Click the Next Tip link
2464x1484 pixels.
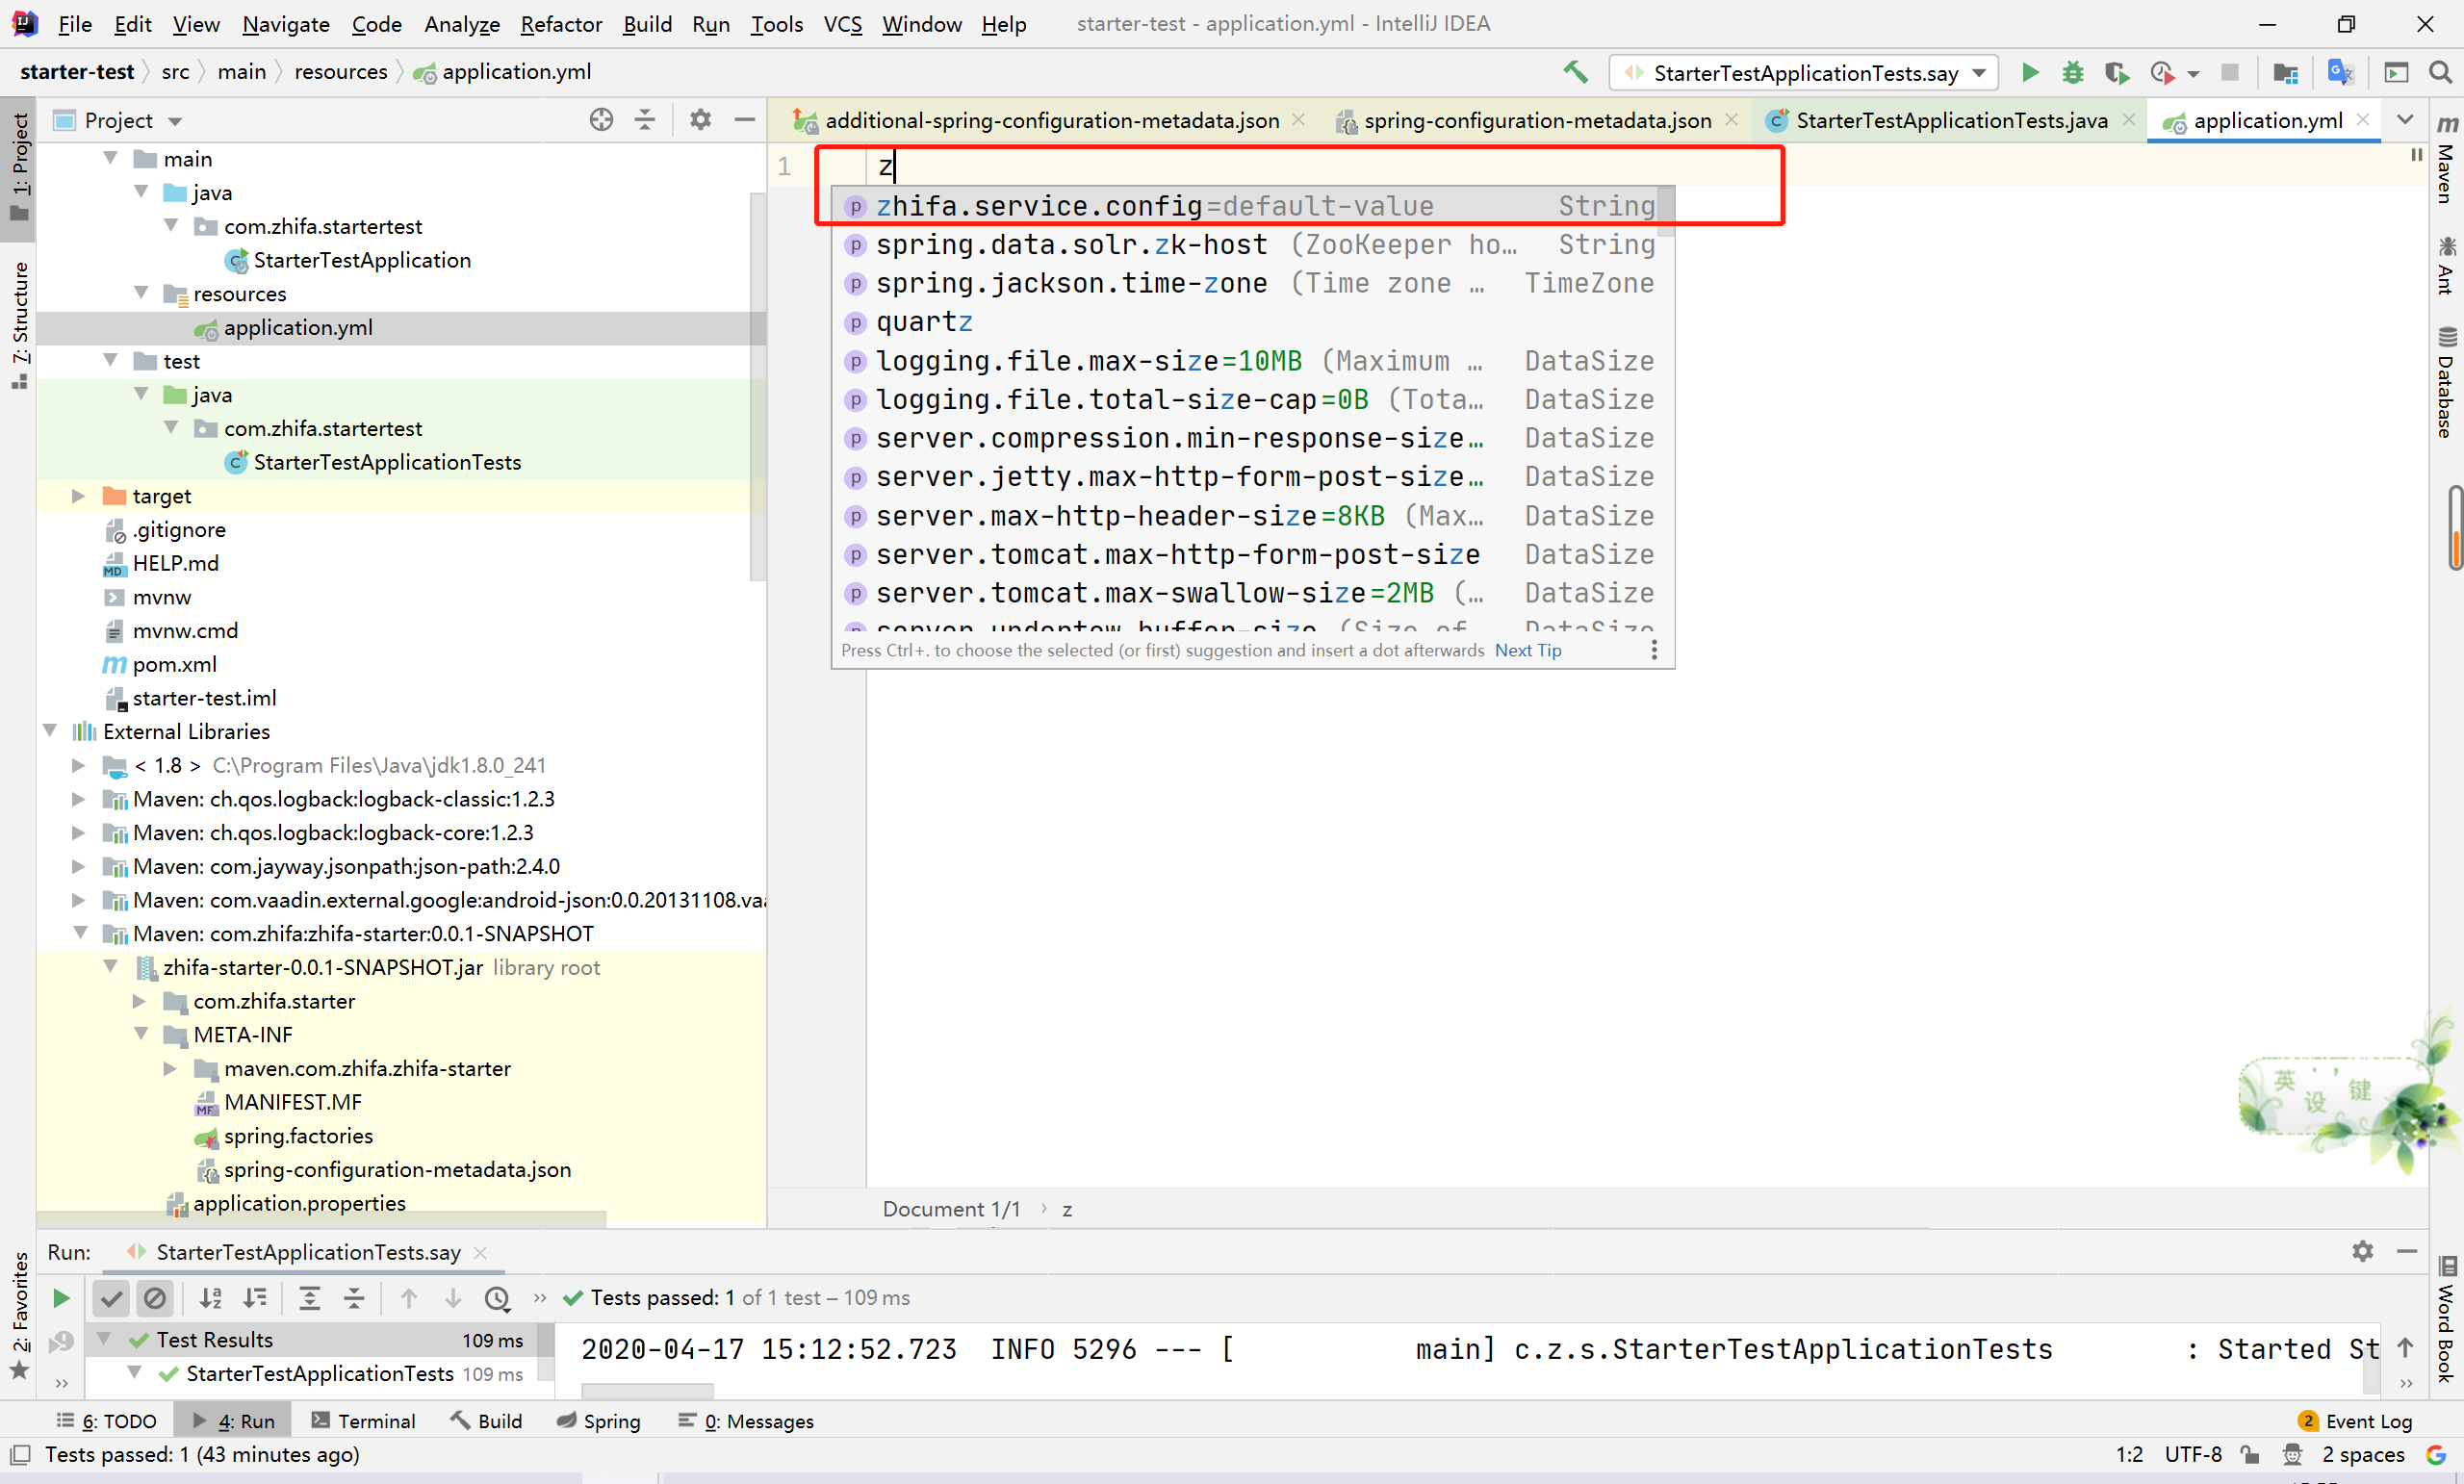(x=1527, y=650)
